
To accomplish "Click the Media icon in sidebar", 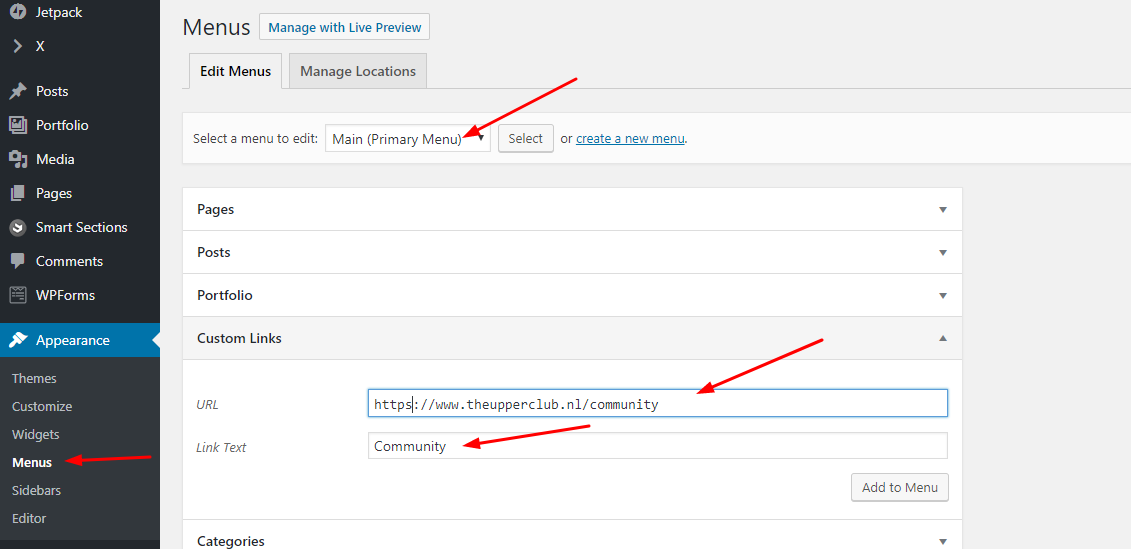I will click(x=18, y=159).
